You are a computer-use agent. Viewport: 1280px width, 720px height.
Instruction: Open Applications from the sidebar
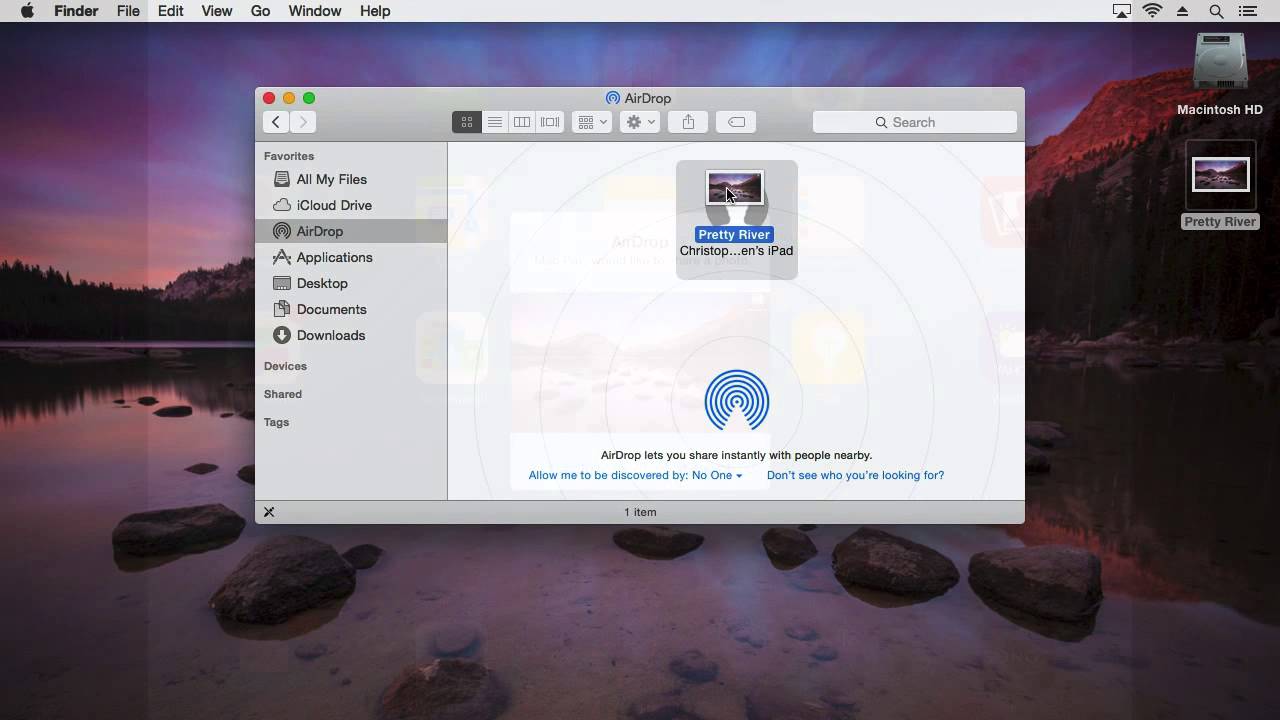[350, 257]
